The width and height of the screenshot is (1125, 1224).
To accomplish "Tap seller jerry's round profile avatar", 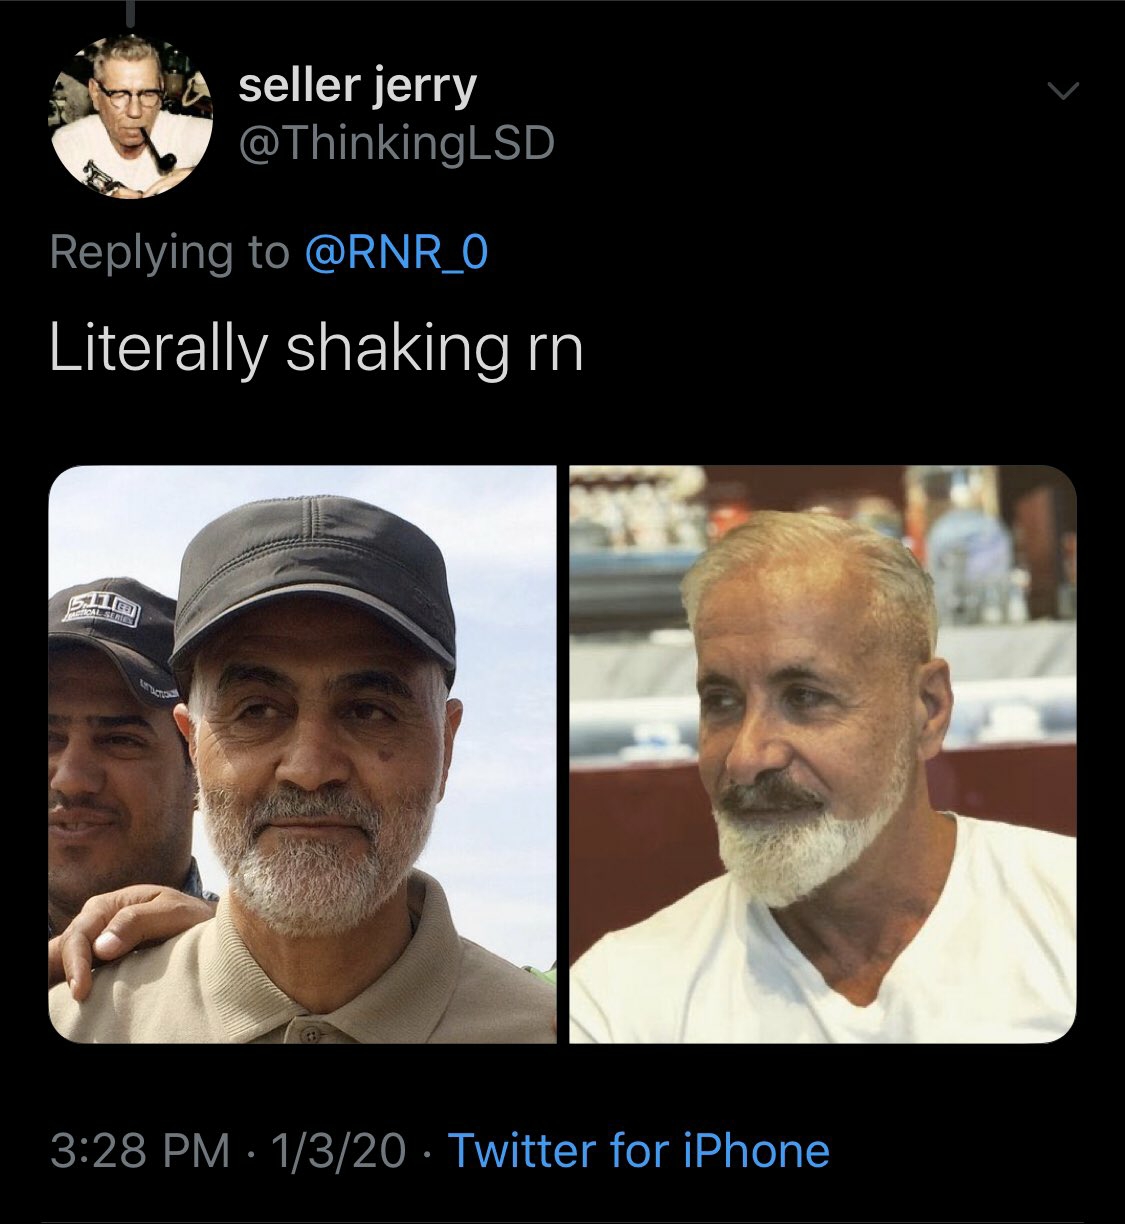I will coord(132,117).
